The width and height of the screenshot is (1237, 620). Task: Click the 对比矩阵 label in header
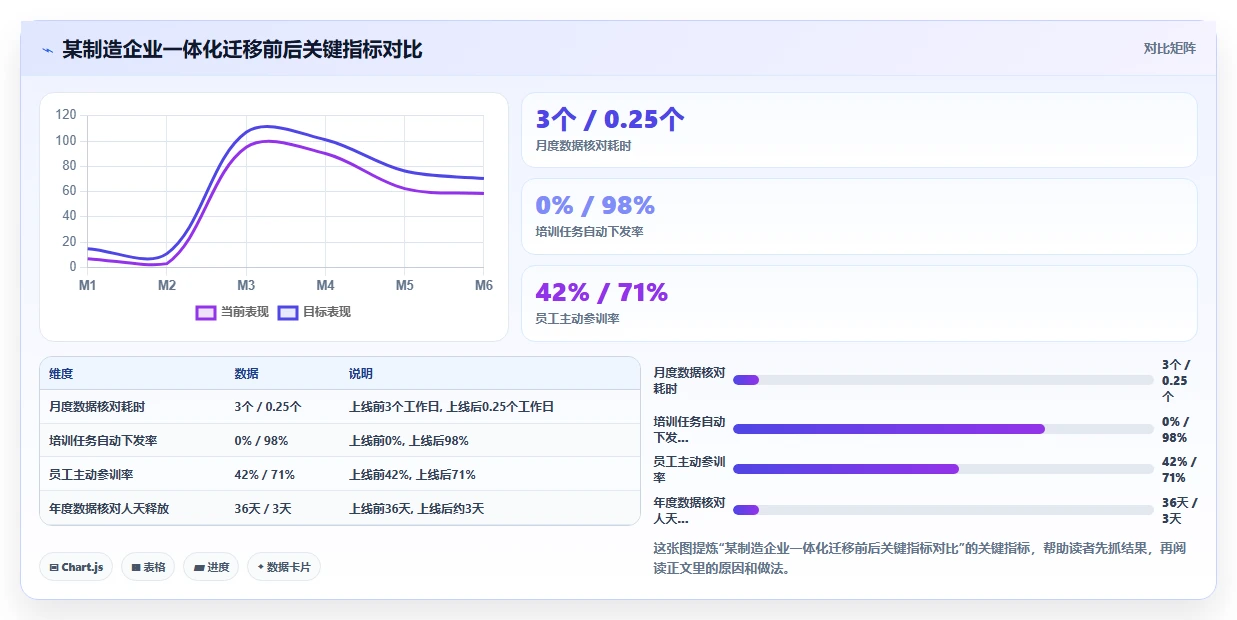tap(1169, 48)
